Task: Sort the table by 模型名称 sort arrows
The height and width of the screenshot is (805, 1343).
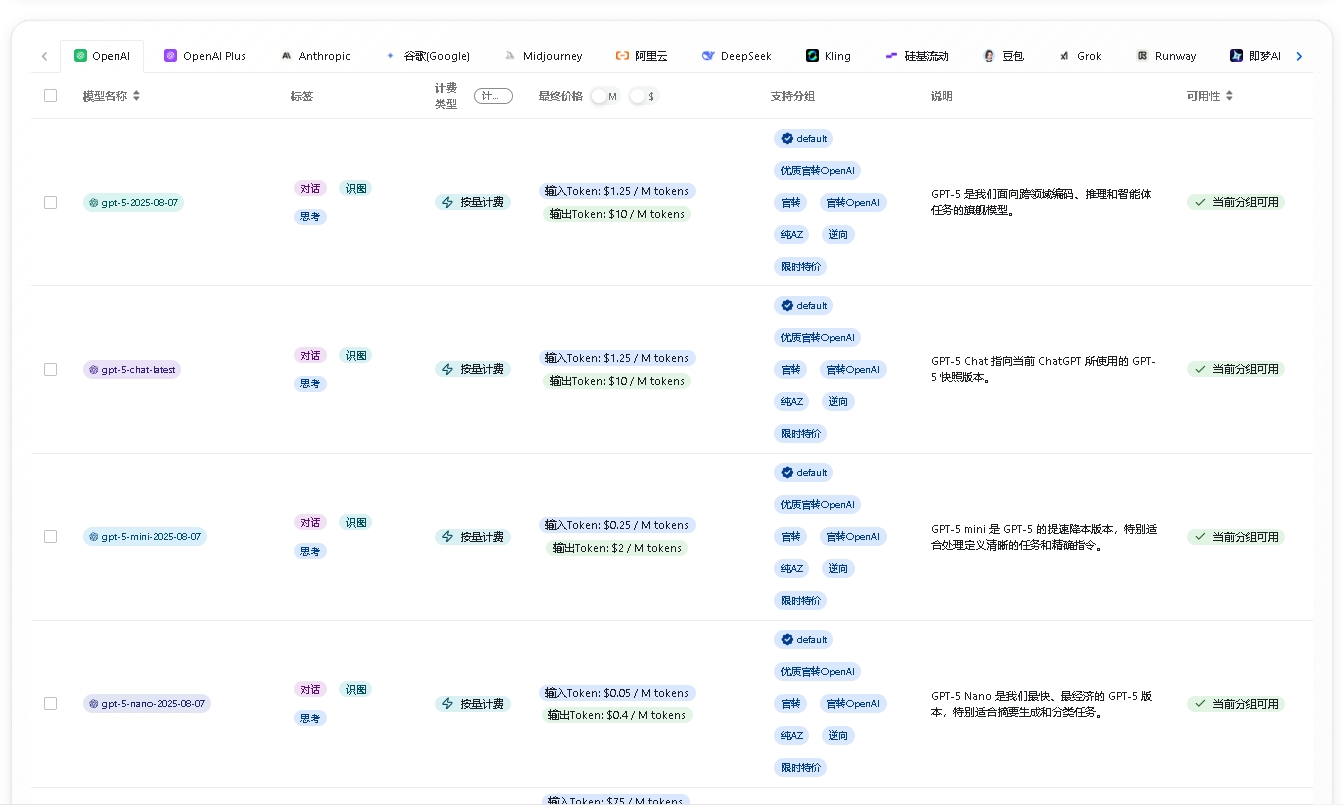Action: pyautogui.click(x=136, y=96)
